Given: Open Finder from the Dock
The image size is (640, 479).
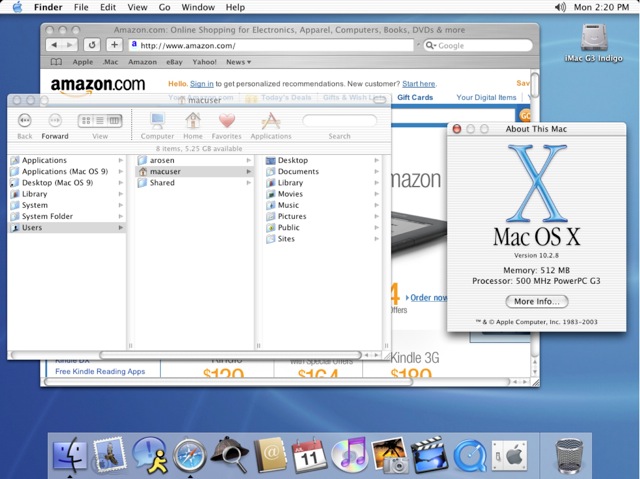Looking at the screenshot, I should (x=70, y=455).
